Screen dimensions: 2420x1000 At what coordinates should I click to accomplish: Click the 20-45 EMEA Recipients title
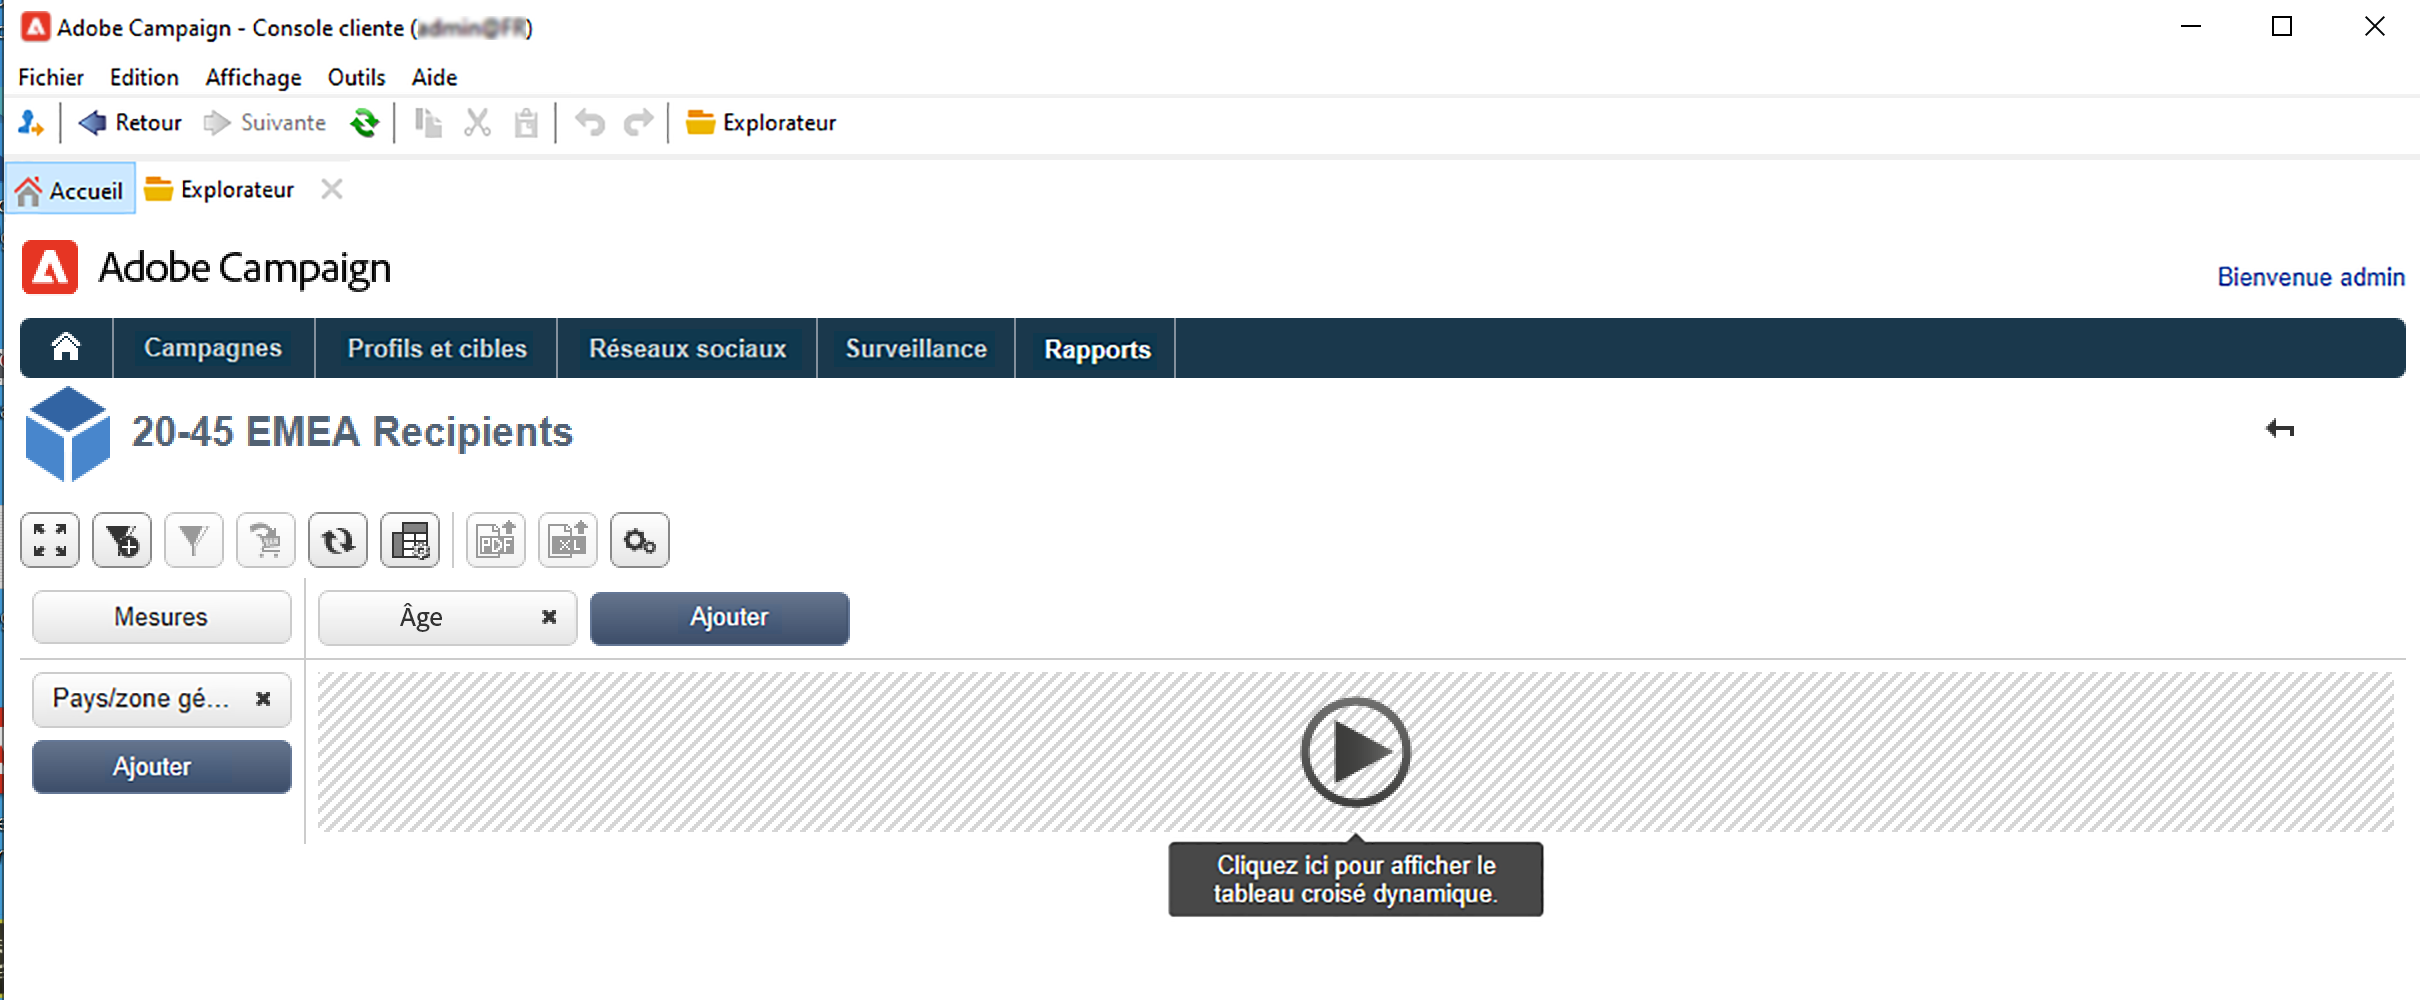pos(352,432)
